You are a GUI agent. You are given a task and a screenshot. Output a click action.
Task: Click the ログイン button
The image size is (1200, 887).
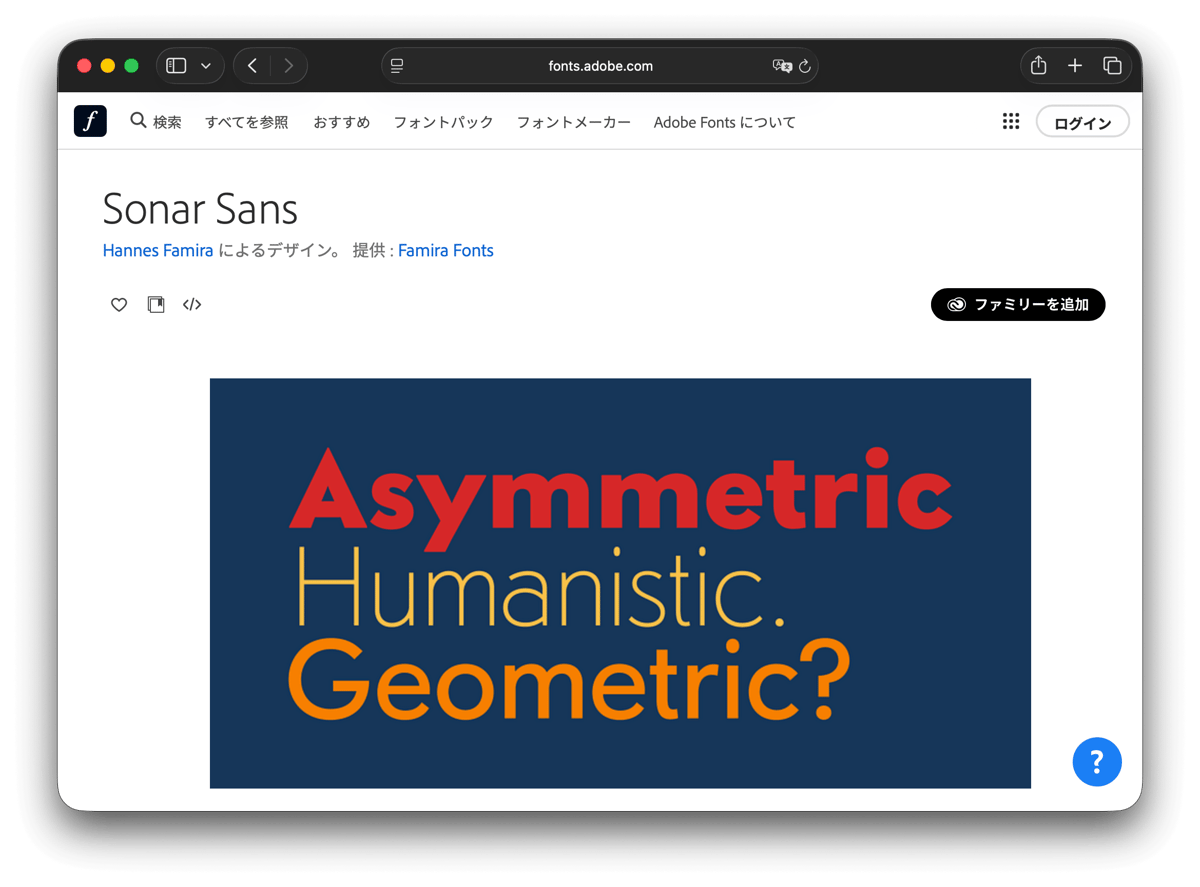1083,122
